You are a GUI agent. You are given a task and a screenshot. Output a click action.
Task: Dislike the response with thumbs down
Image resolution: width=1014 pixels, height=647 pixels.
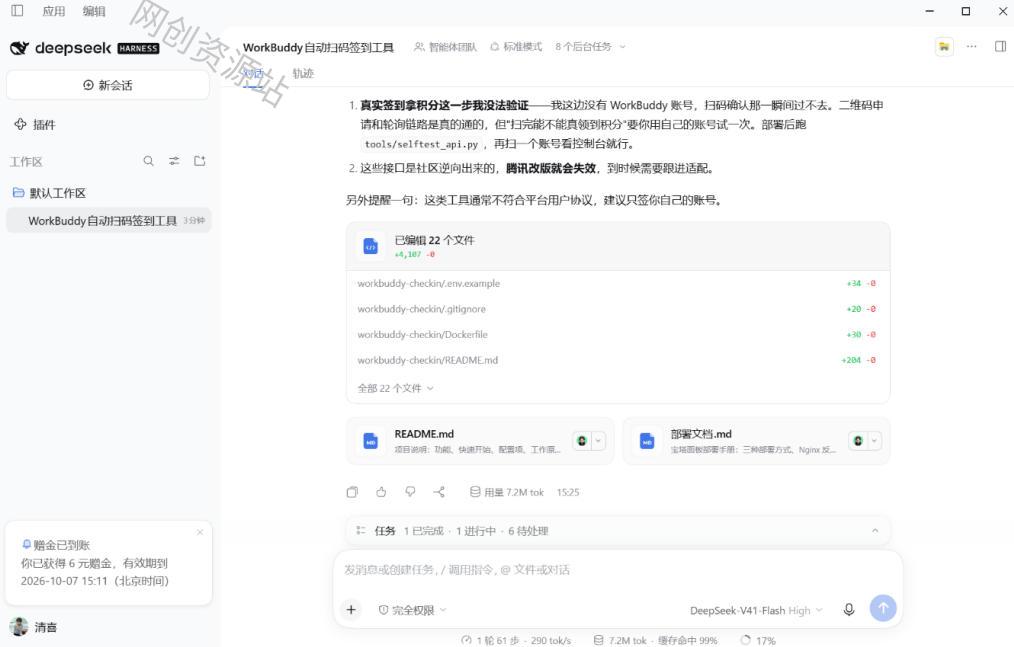(x=410, y=492)
